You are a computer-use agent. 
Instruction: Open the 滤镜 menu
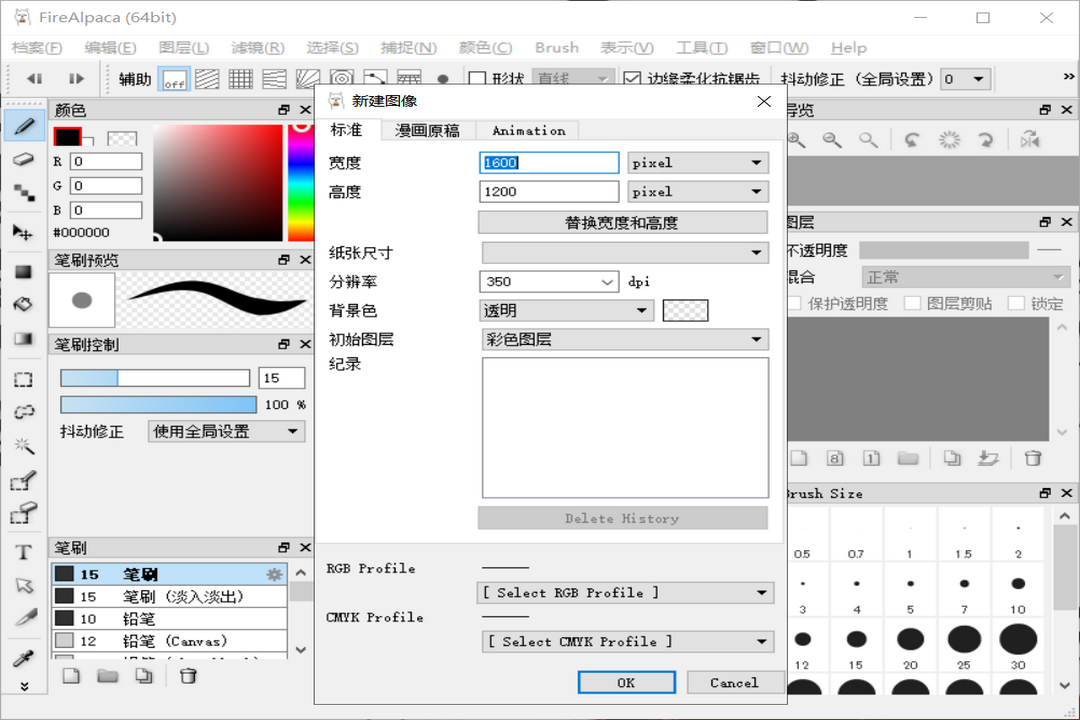click(256, 47)
